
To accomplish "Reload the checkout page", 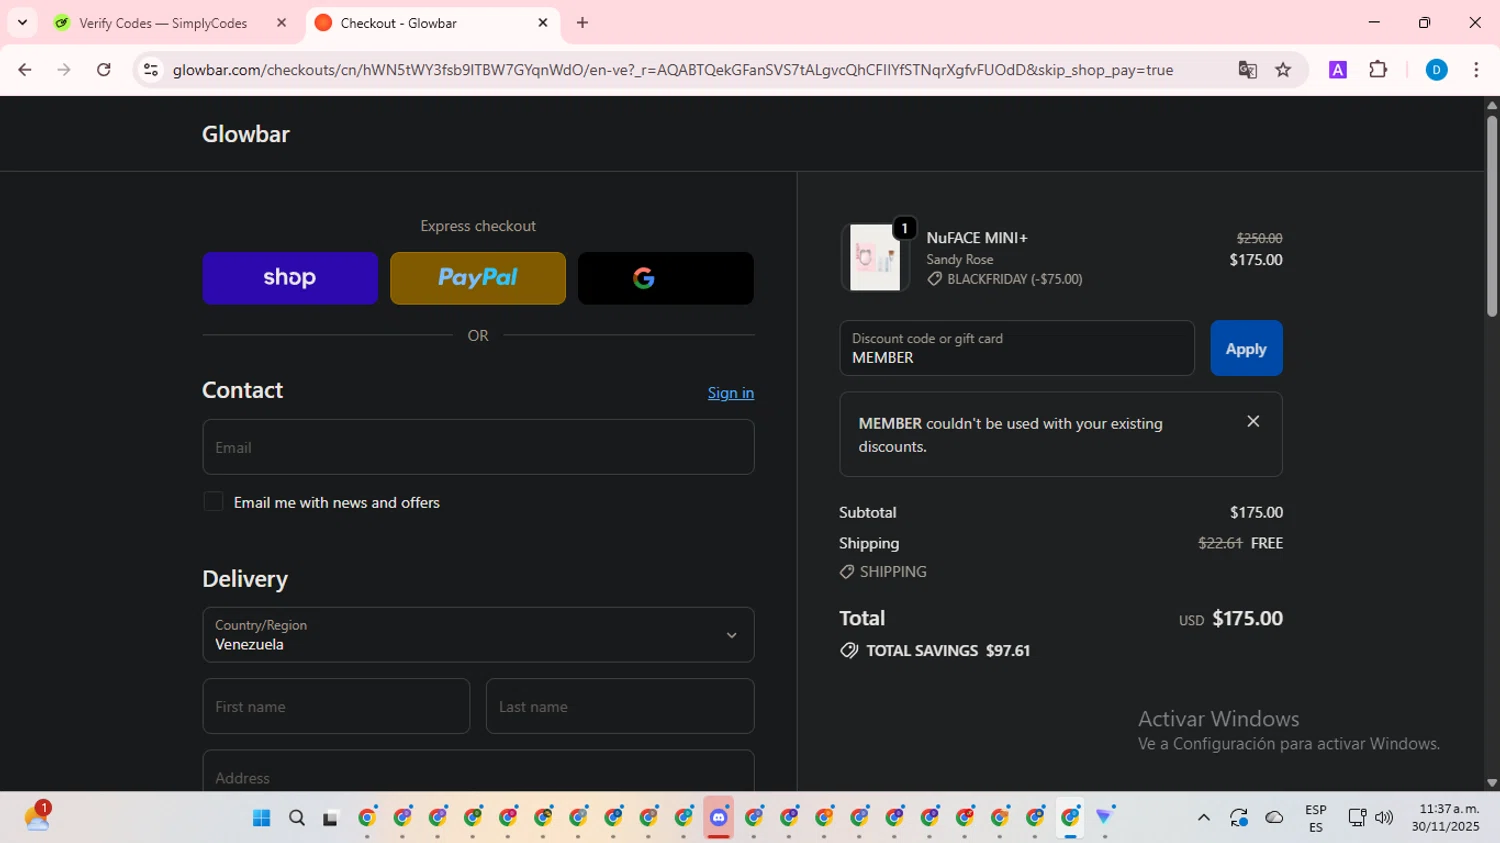I will point(104,70).
